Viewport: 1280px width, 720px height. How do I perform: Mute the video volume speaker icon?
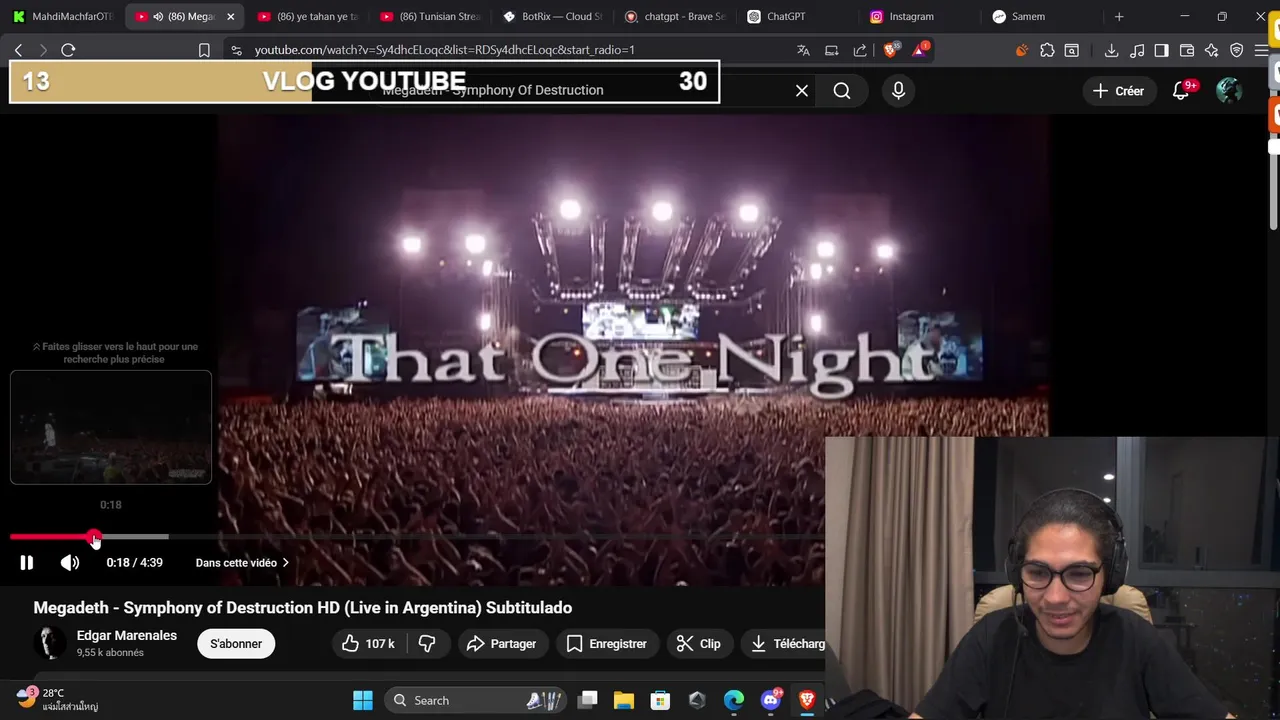click(69, 563)
